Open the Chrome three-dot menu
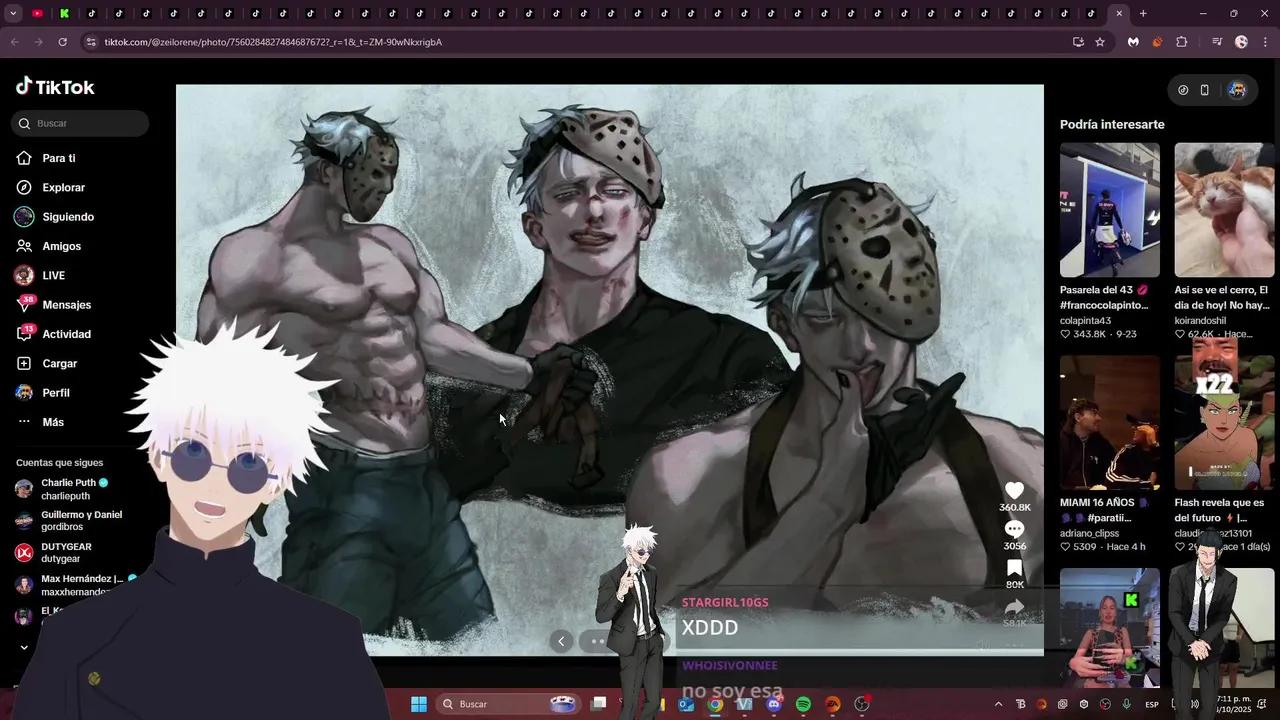1280x720 pixels. tap(1266, 42)
